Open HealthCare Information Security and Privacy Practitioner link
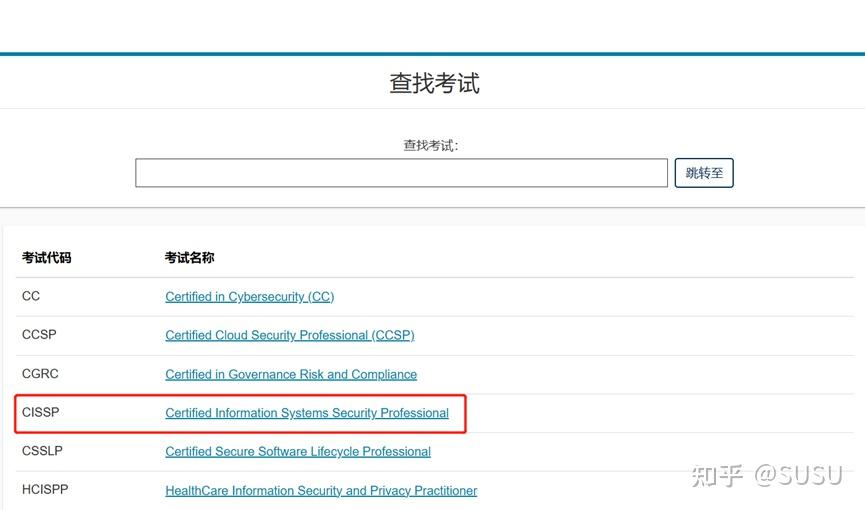865x510 pixels. click(x=321, y=490)
